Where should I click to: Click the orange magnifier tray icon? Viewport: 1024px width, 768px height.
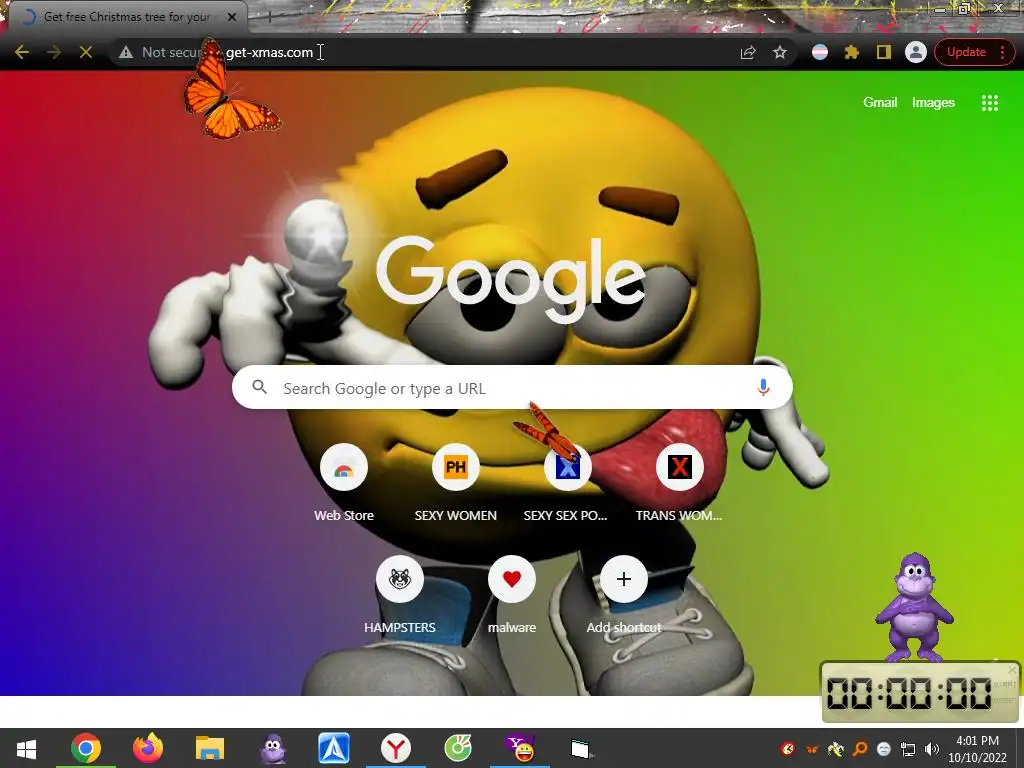[x=860, y=748]
